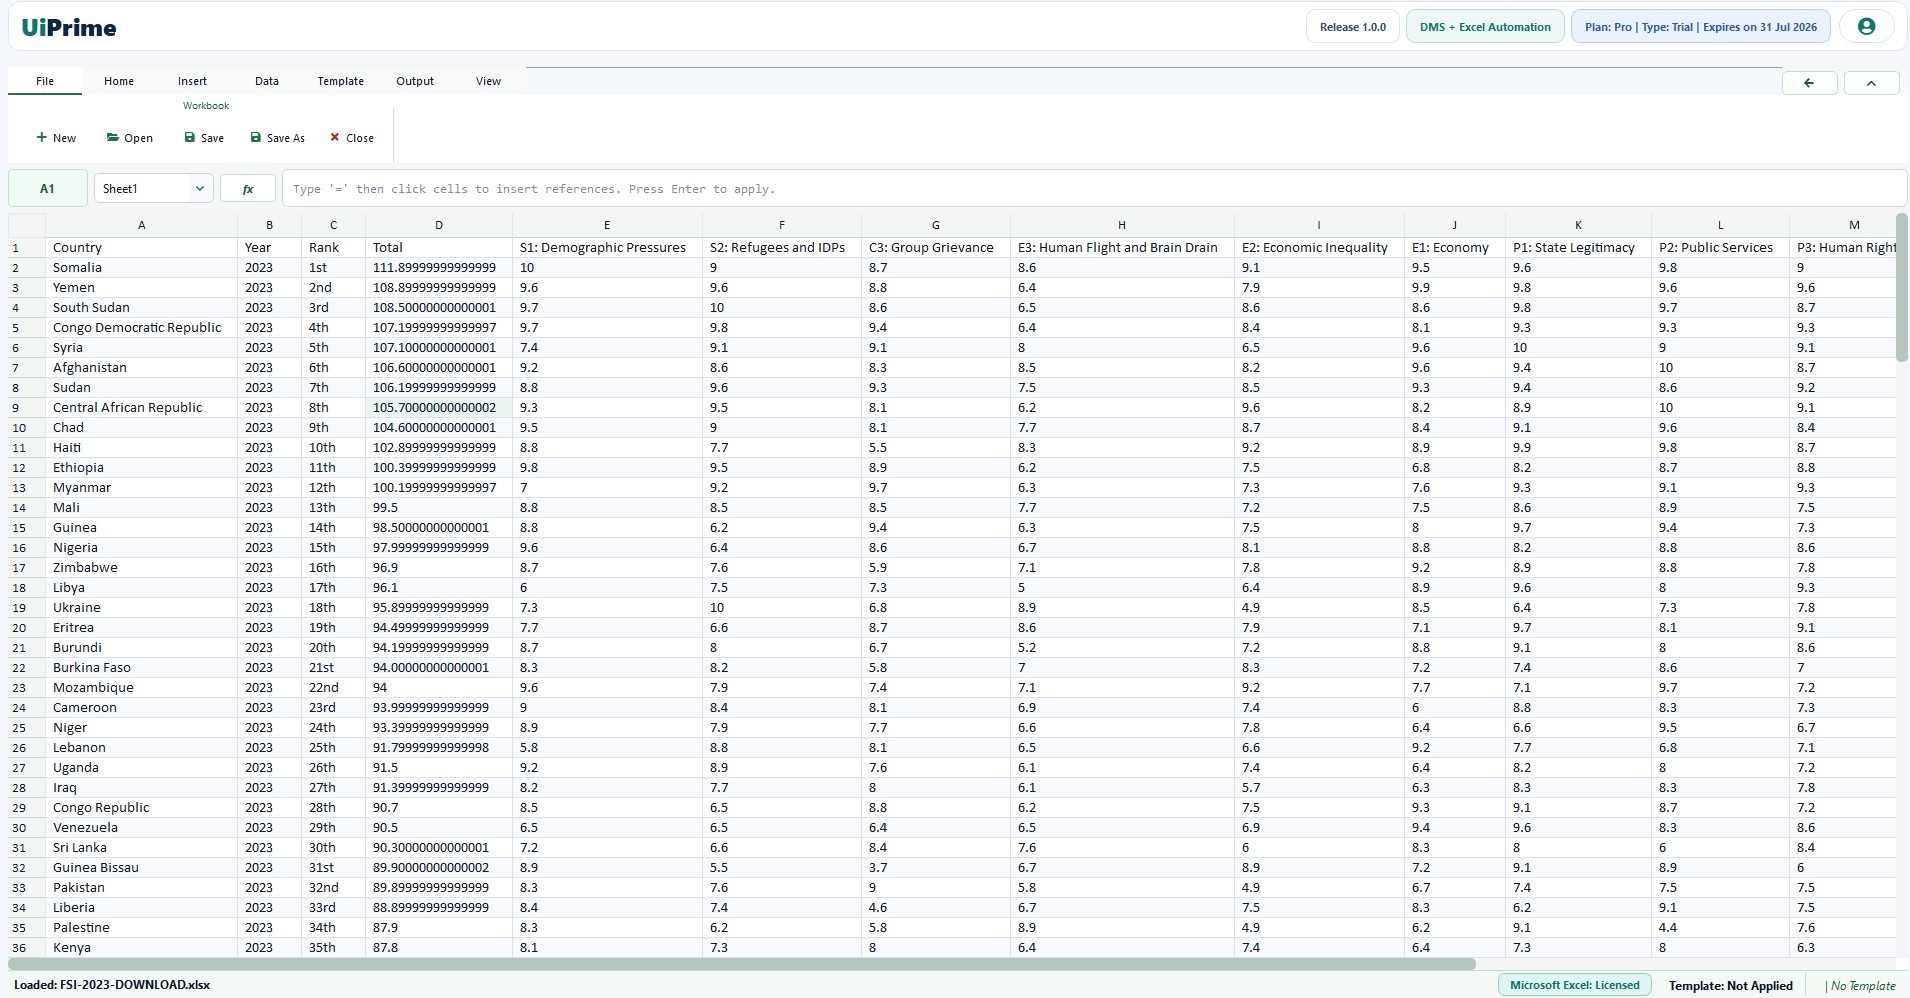
Task: Save the workbook with Save
Action: click(x=204, y=138)
